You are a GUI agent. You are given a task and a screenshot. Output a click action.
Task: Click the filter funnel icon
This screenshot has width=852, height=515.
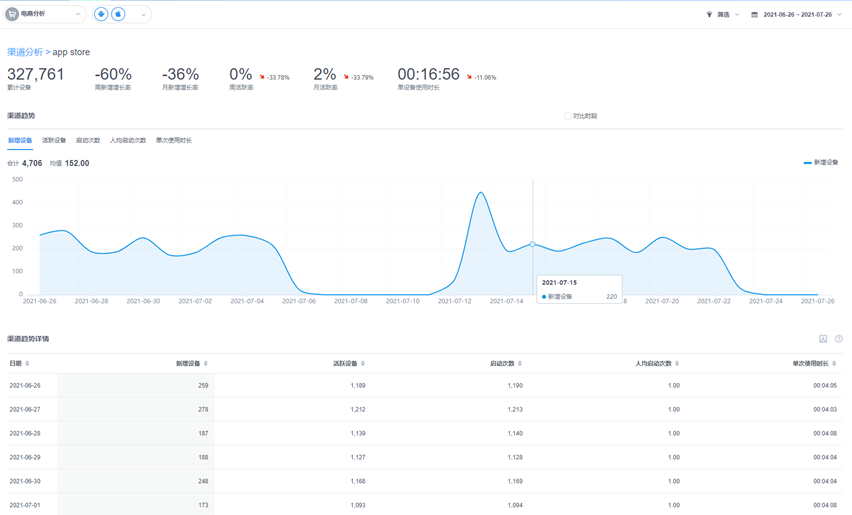point(709,15)
